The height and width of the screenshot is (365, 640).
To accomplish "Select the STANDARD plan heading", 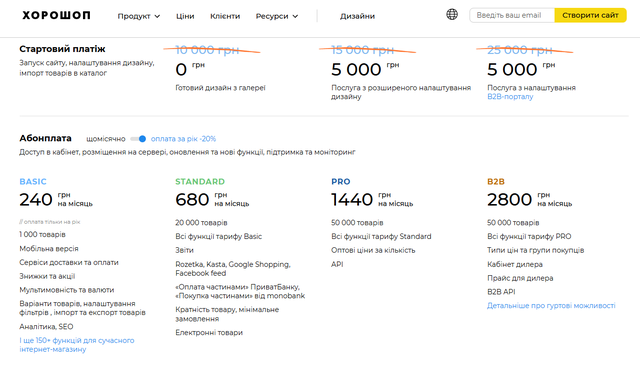I will (x=200, y=181).
